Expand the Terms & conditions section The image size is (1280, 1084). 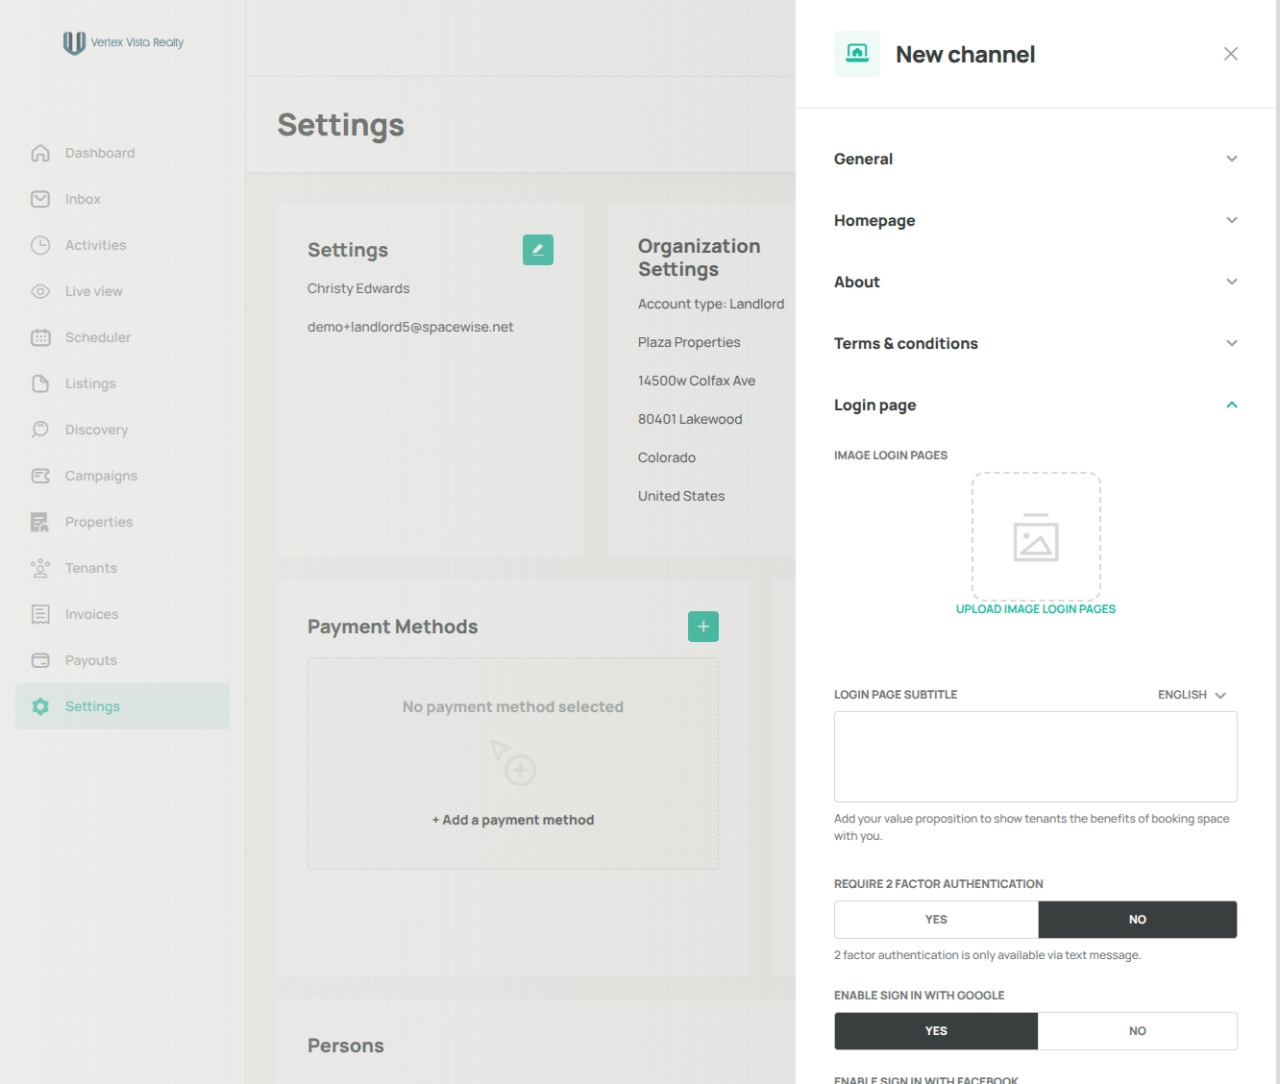click(1036, 343)
